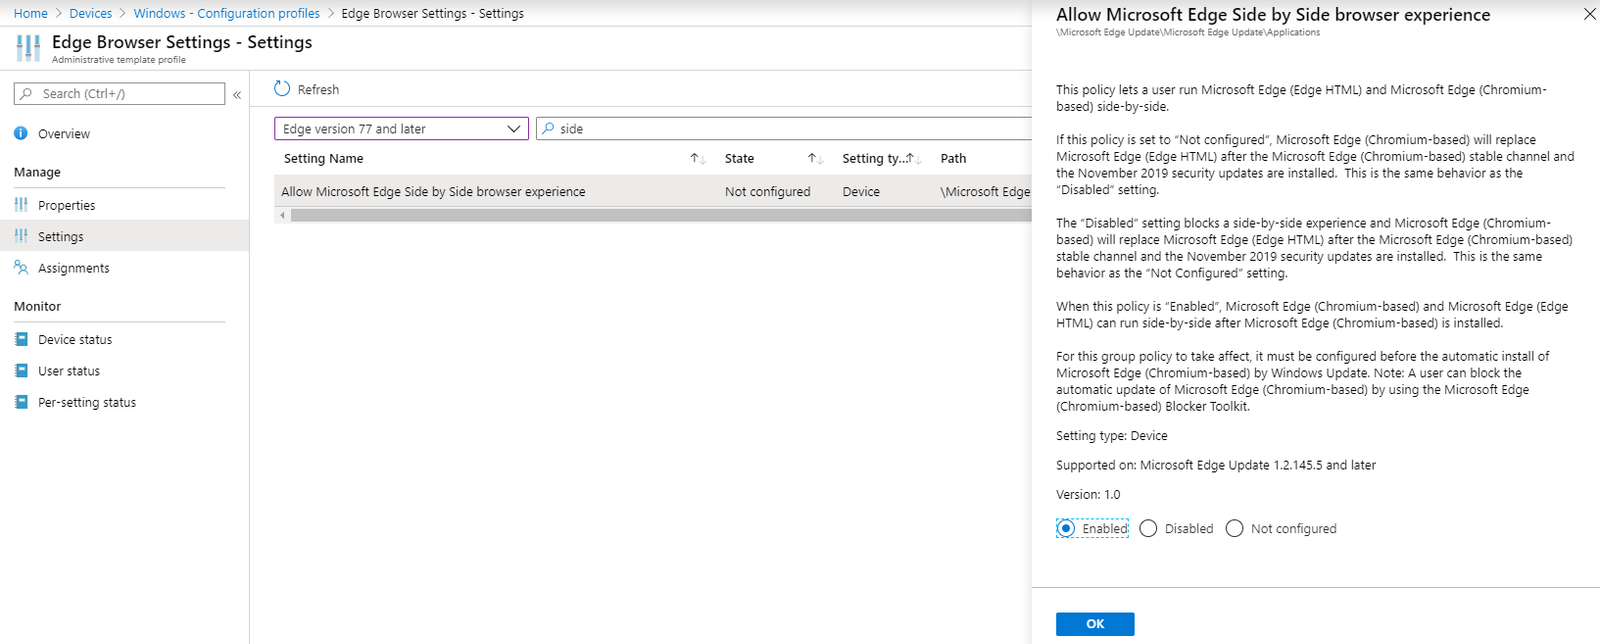Sort by Setting type column arrows

915,158
